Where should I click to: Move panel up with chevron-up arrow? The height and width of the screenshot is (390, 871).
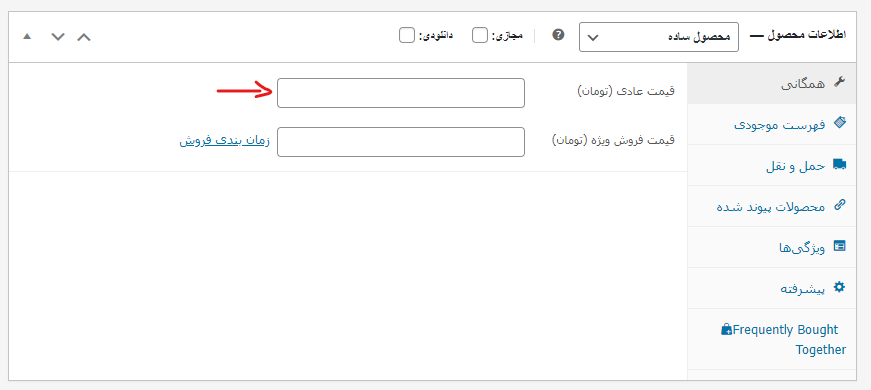point(84,37)
